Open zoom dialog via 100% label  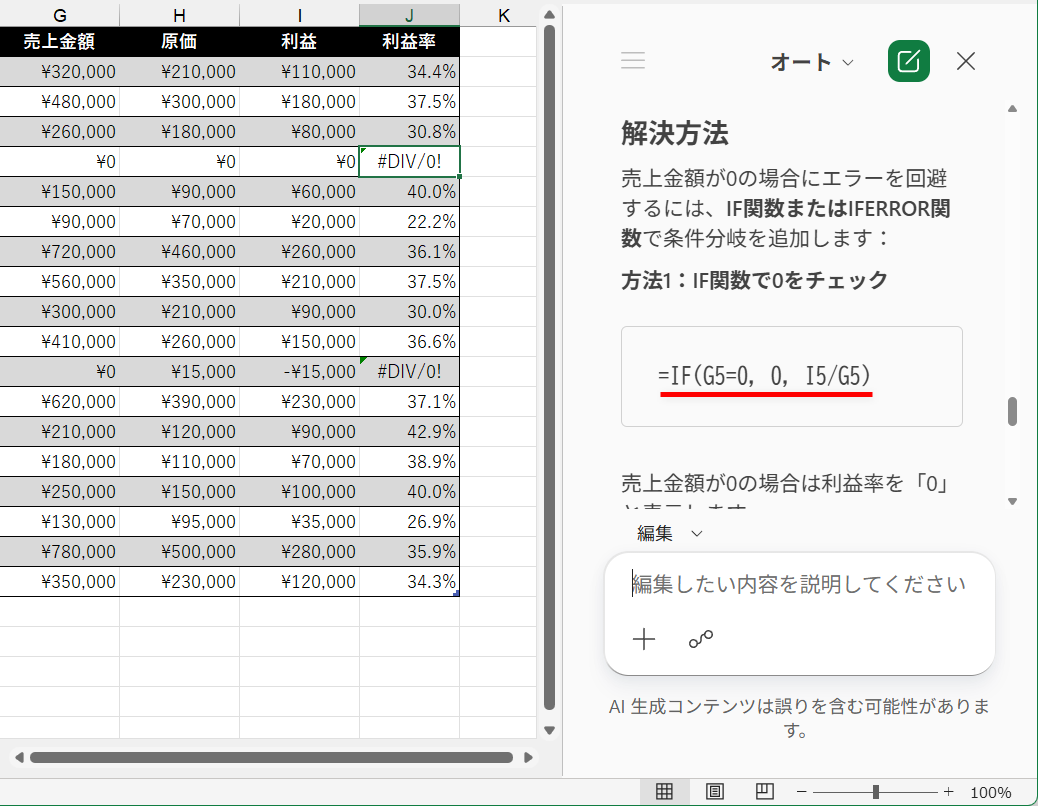[990, 793]
